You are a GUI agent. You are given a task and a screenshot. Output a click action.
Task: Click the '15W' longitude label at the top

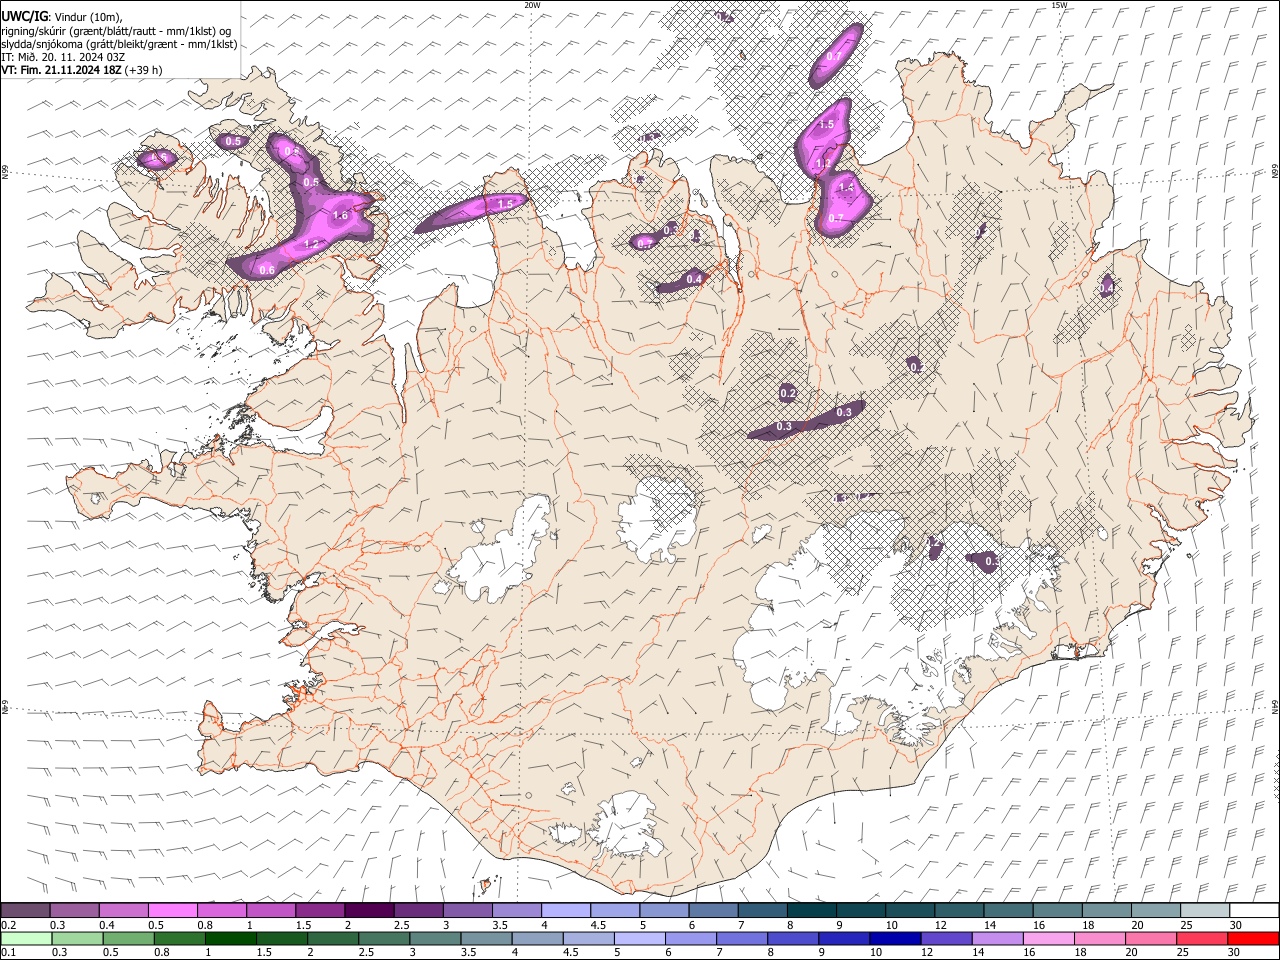(1059, 5)
